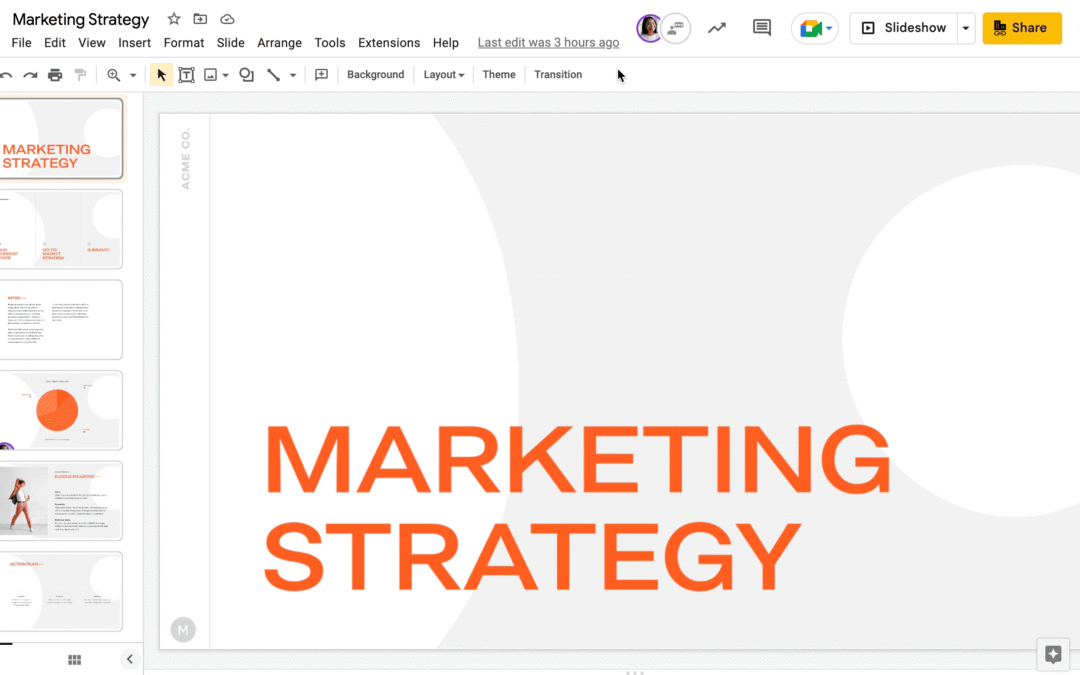The image size is (1080, 675).
Task: Select the Action Plan slide thumbnail
Action: tap(61, 591)
